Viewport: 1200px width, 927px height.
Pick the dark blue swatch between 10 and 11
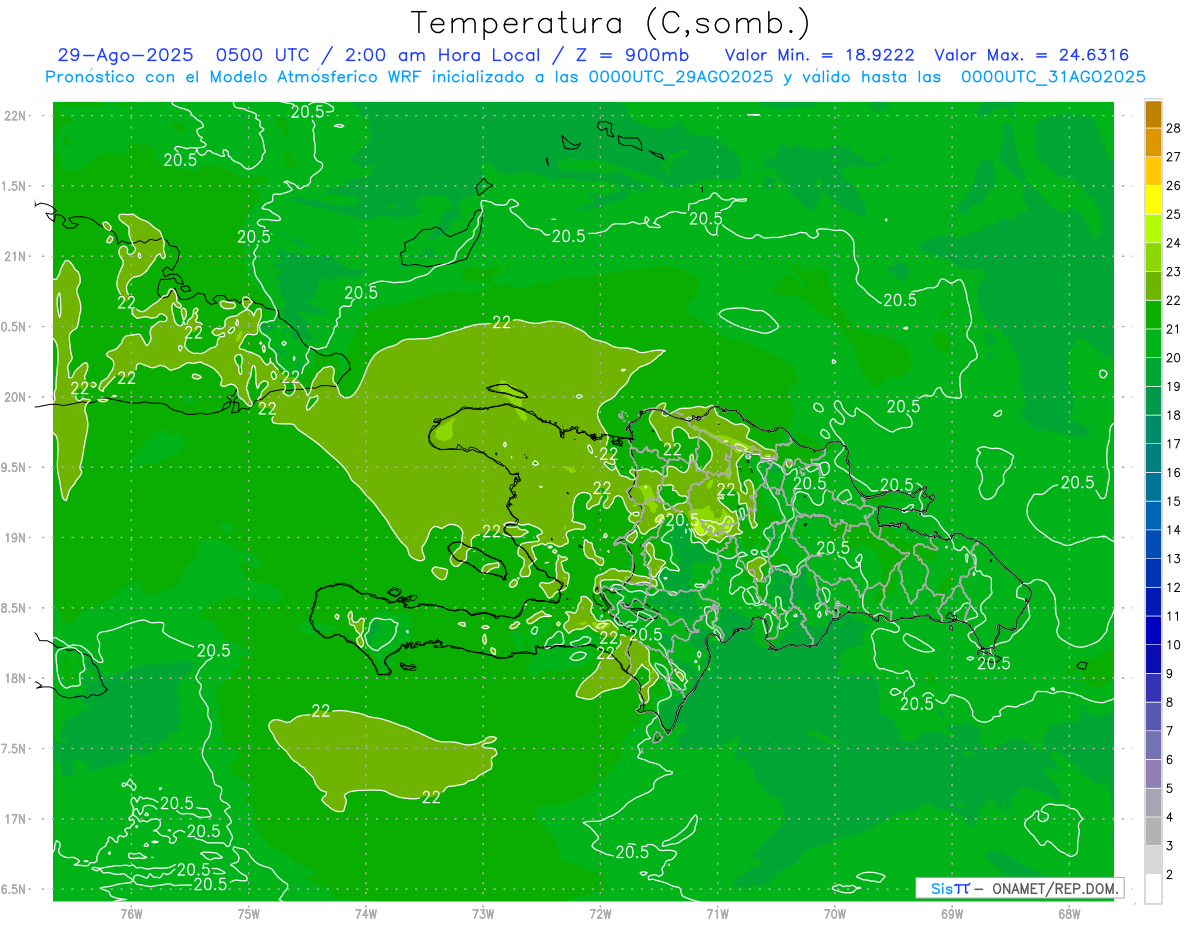[x=1153, y=631]
